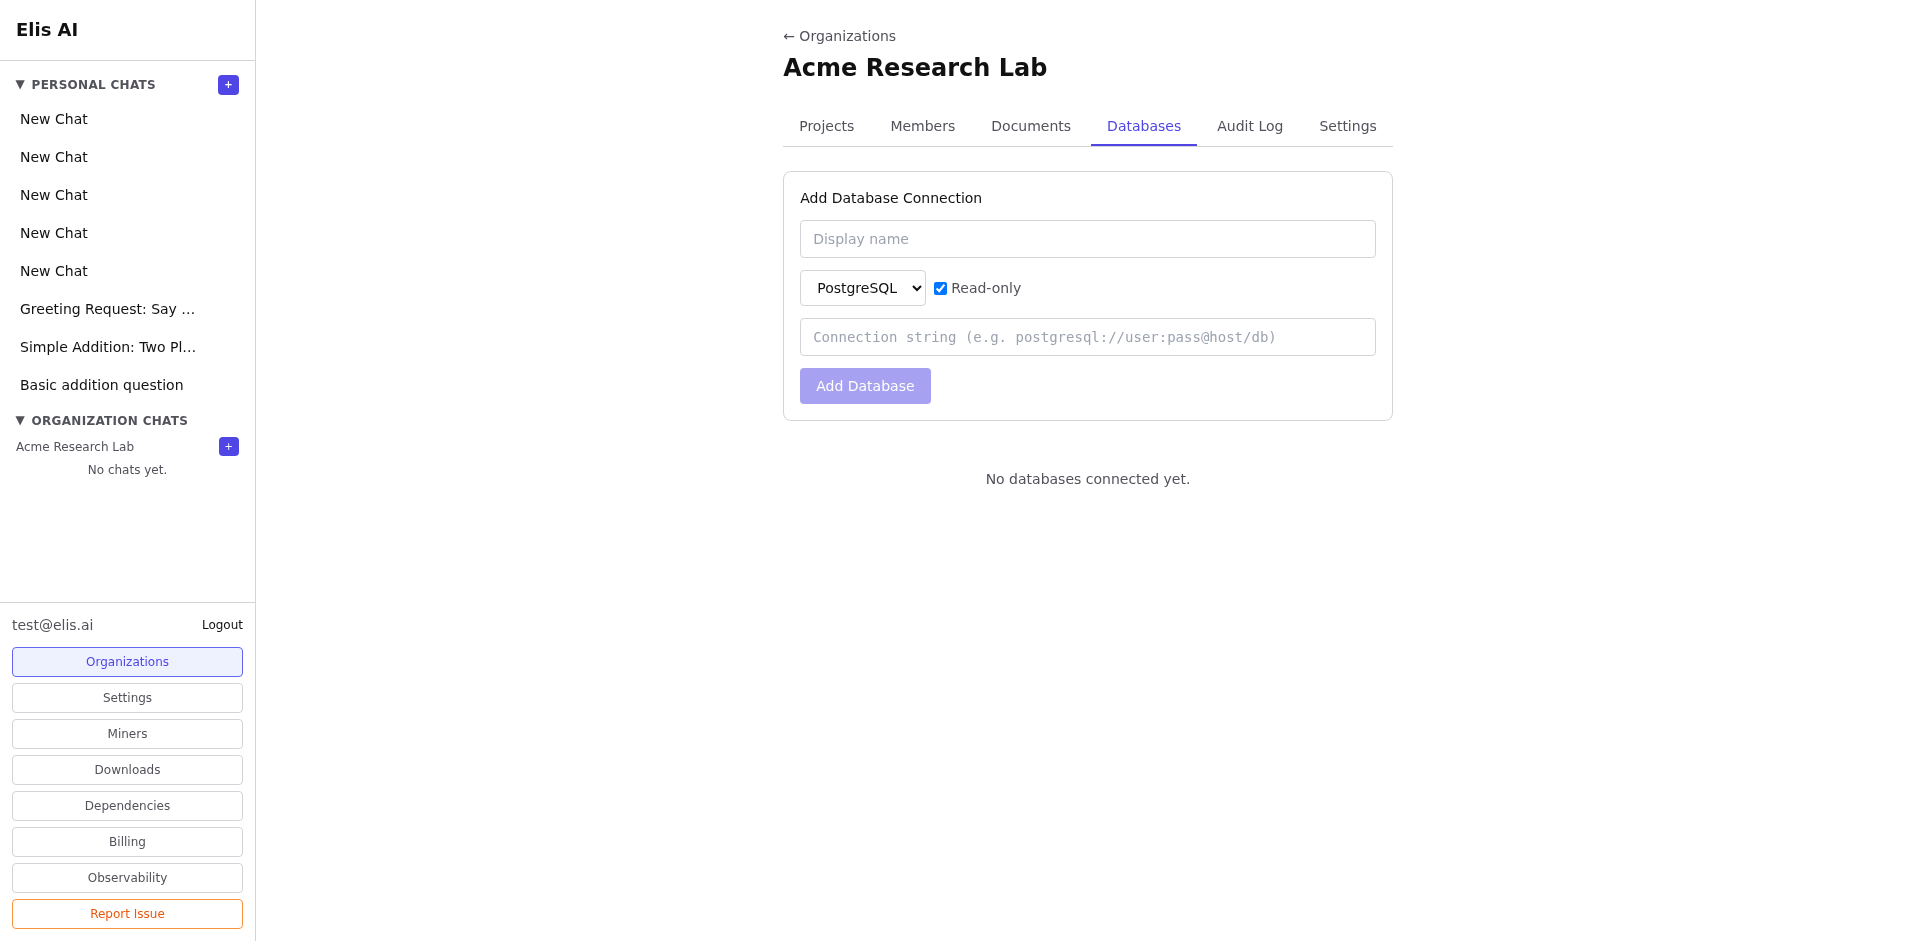The height and width of the screenshot is (941, 1920).
Task: Collapse the Personal Chats section
Action: coord(20,85)
